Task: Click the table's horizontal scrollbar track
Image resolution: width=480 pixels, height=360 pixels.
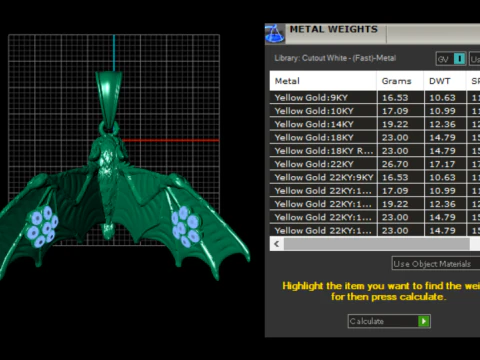Action: pyautogui.click(x=377, y=244)
